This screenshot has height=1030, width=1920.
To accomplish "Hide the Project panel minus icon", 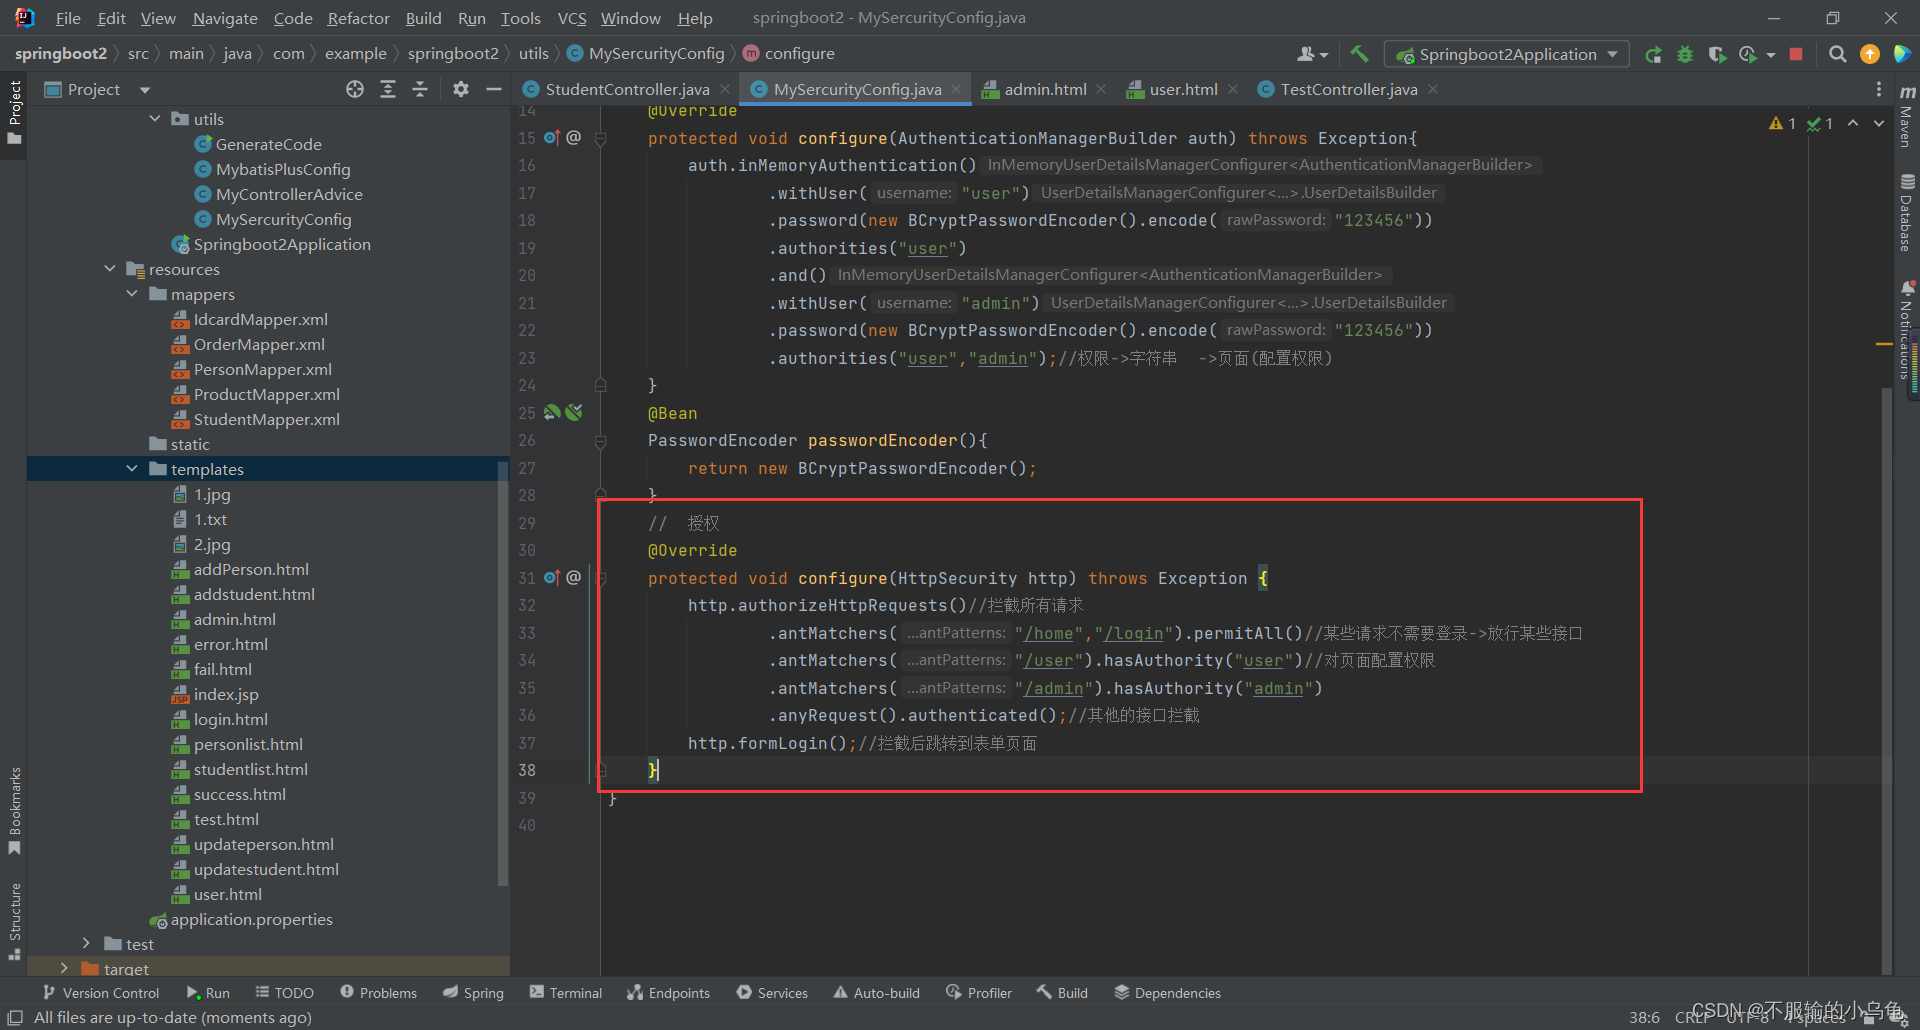I will [x=493, y=89].
